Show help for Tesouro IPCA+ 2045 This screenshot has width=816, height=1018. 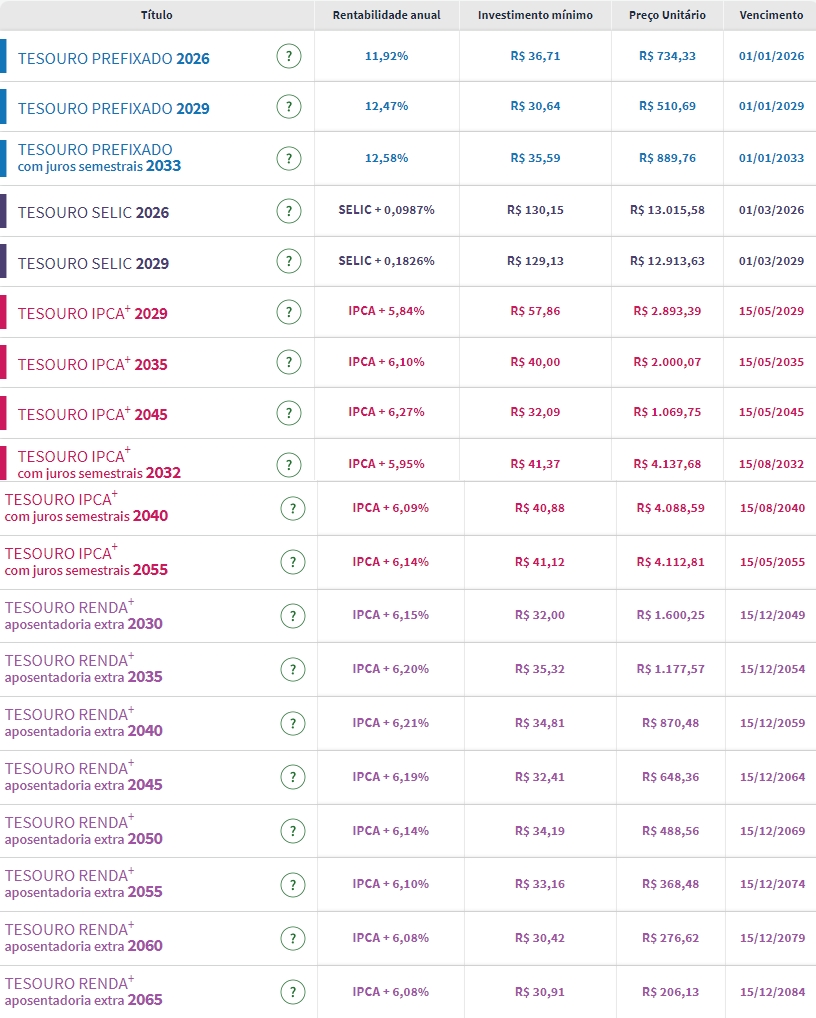(x=288, y=413)
